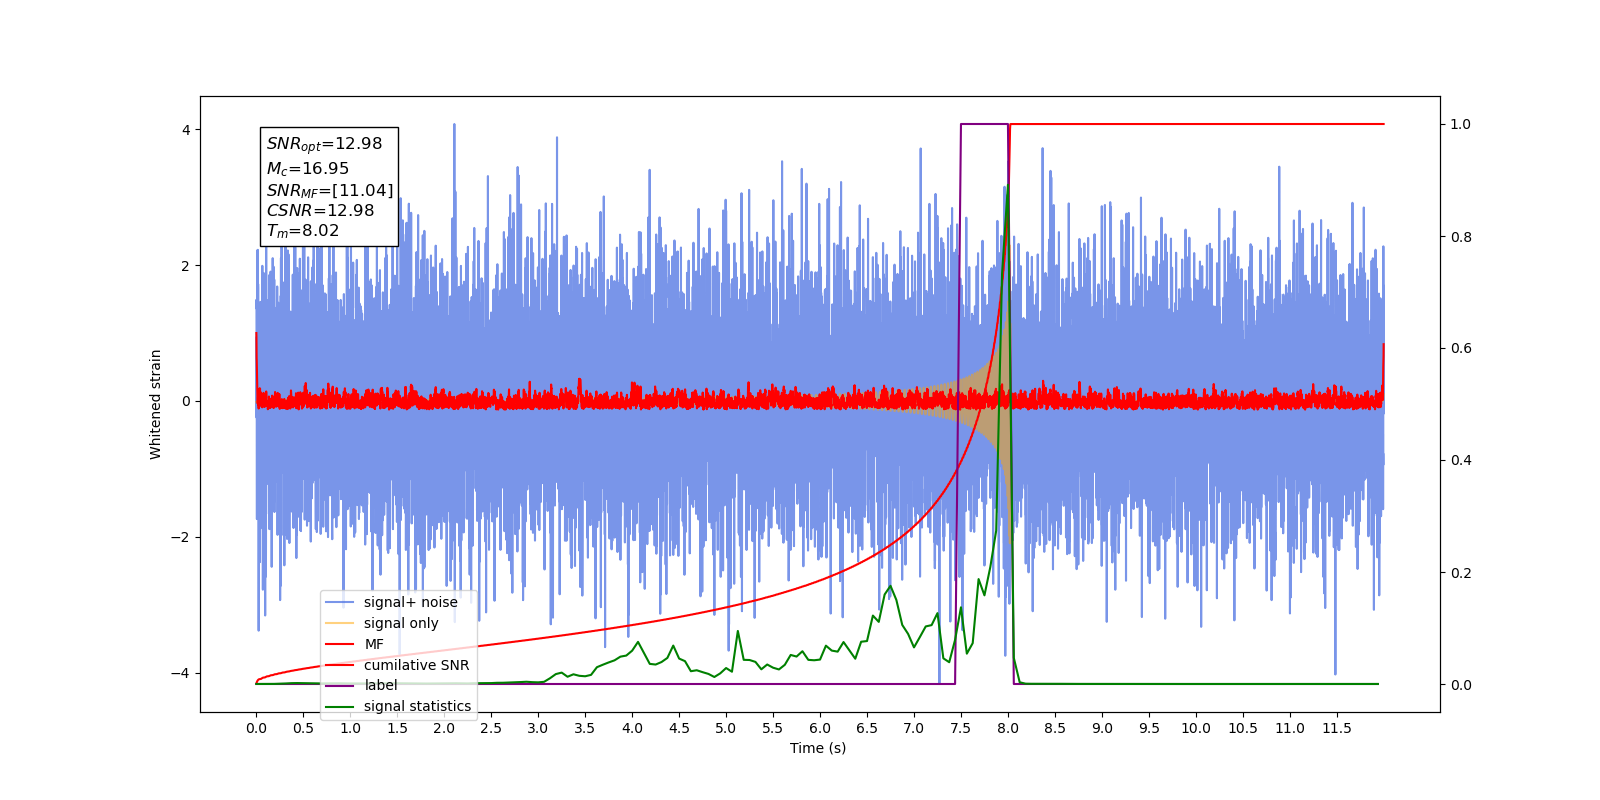Click the right y-axis tick label 0.6
Image resolution: width=1600 pixels, height=800 pixels.
click(1461, 349)
